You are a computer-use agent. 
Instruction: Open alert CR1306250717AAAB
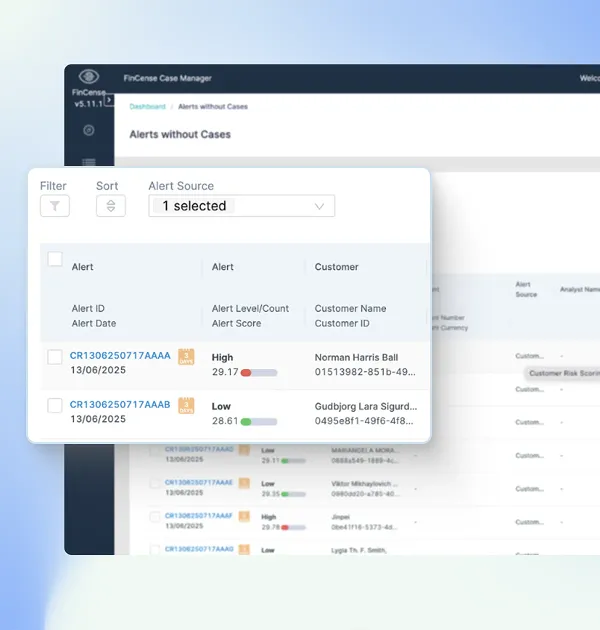coord(120,405)
